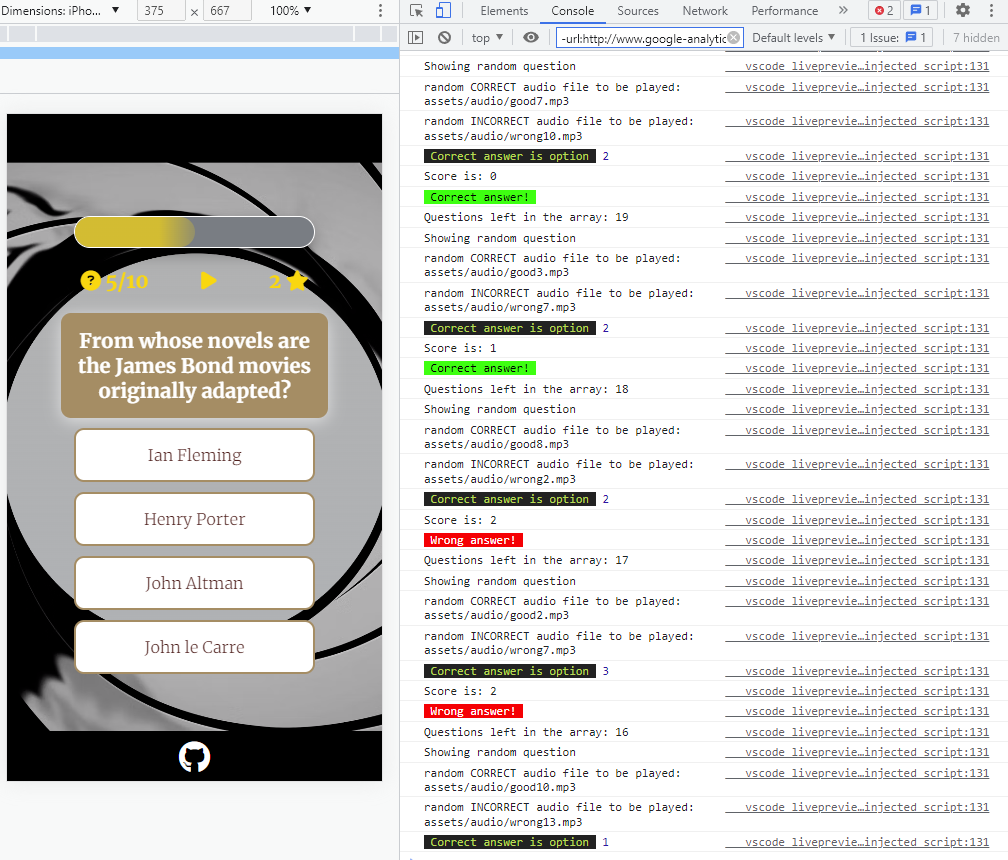Click the 7 hidden messages label

(x=976, y=38)
